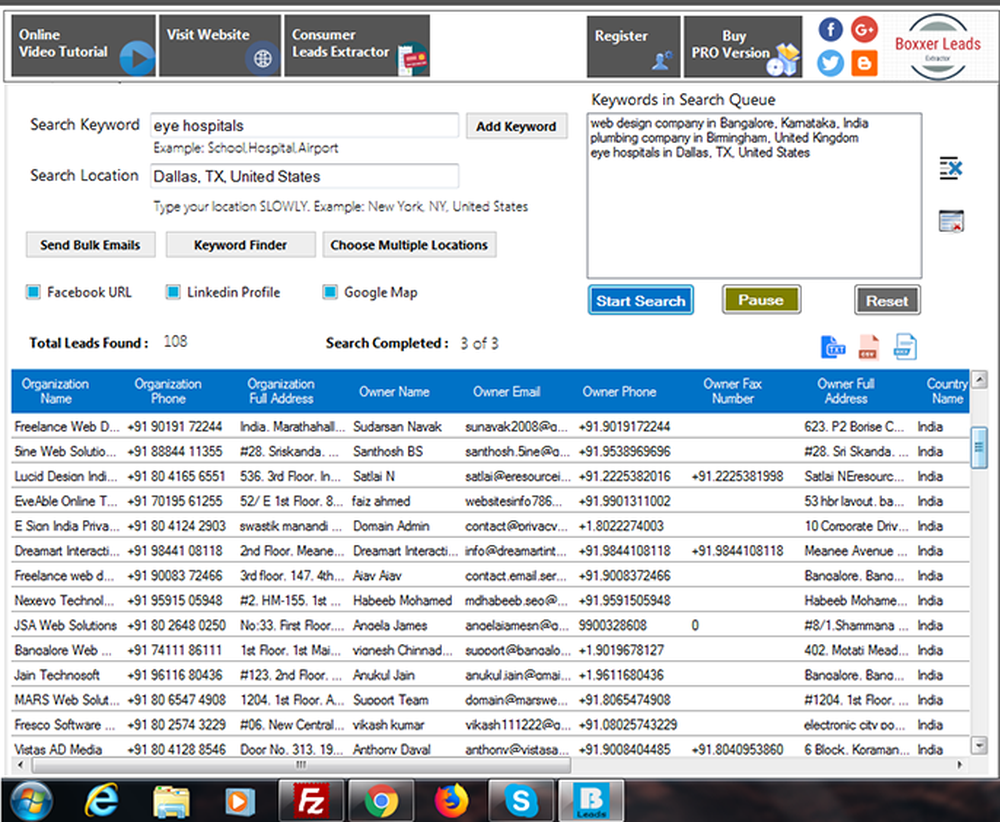Viewport: 1000px width, 822px height.
Task: Open the Register tile
Action: [634, 47]
